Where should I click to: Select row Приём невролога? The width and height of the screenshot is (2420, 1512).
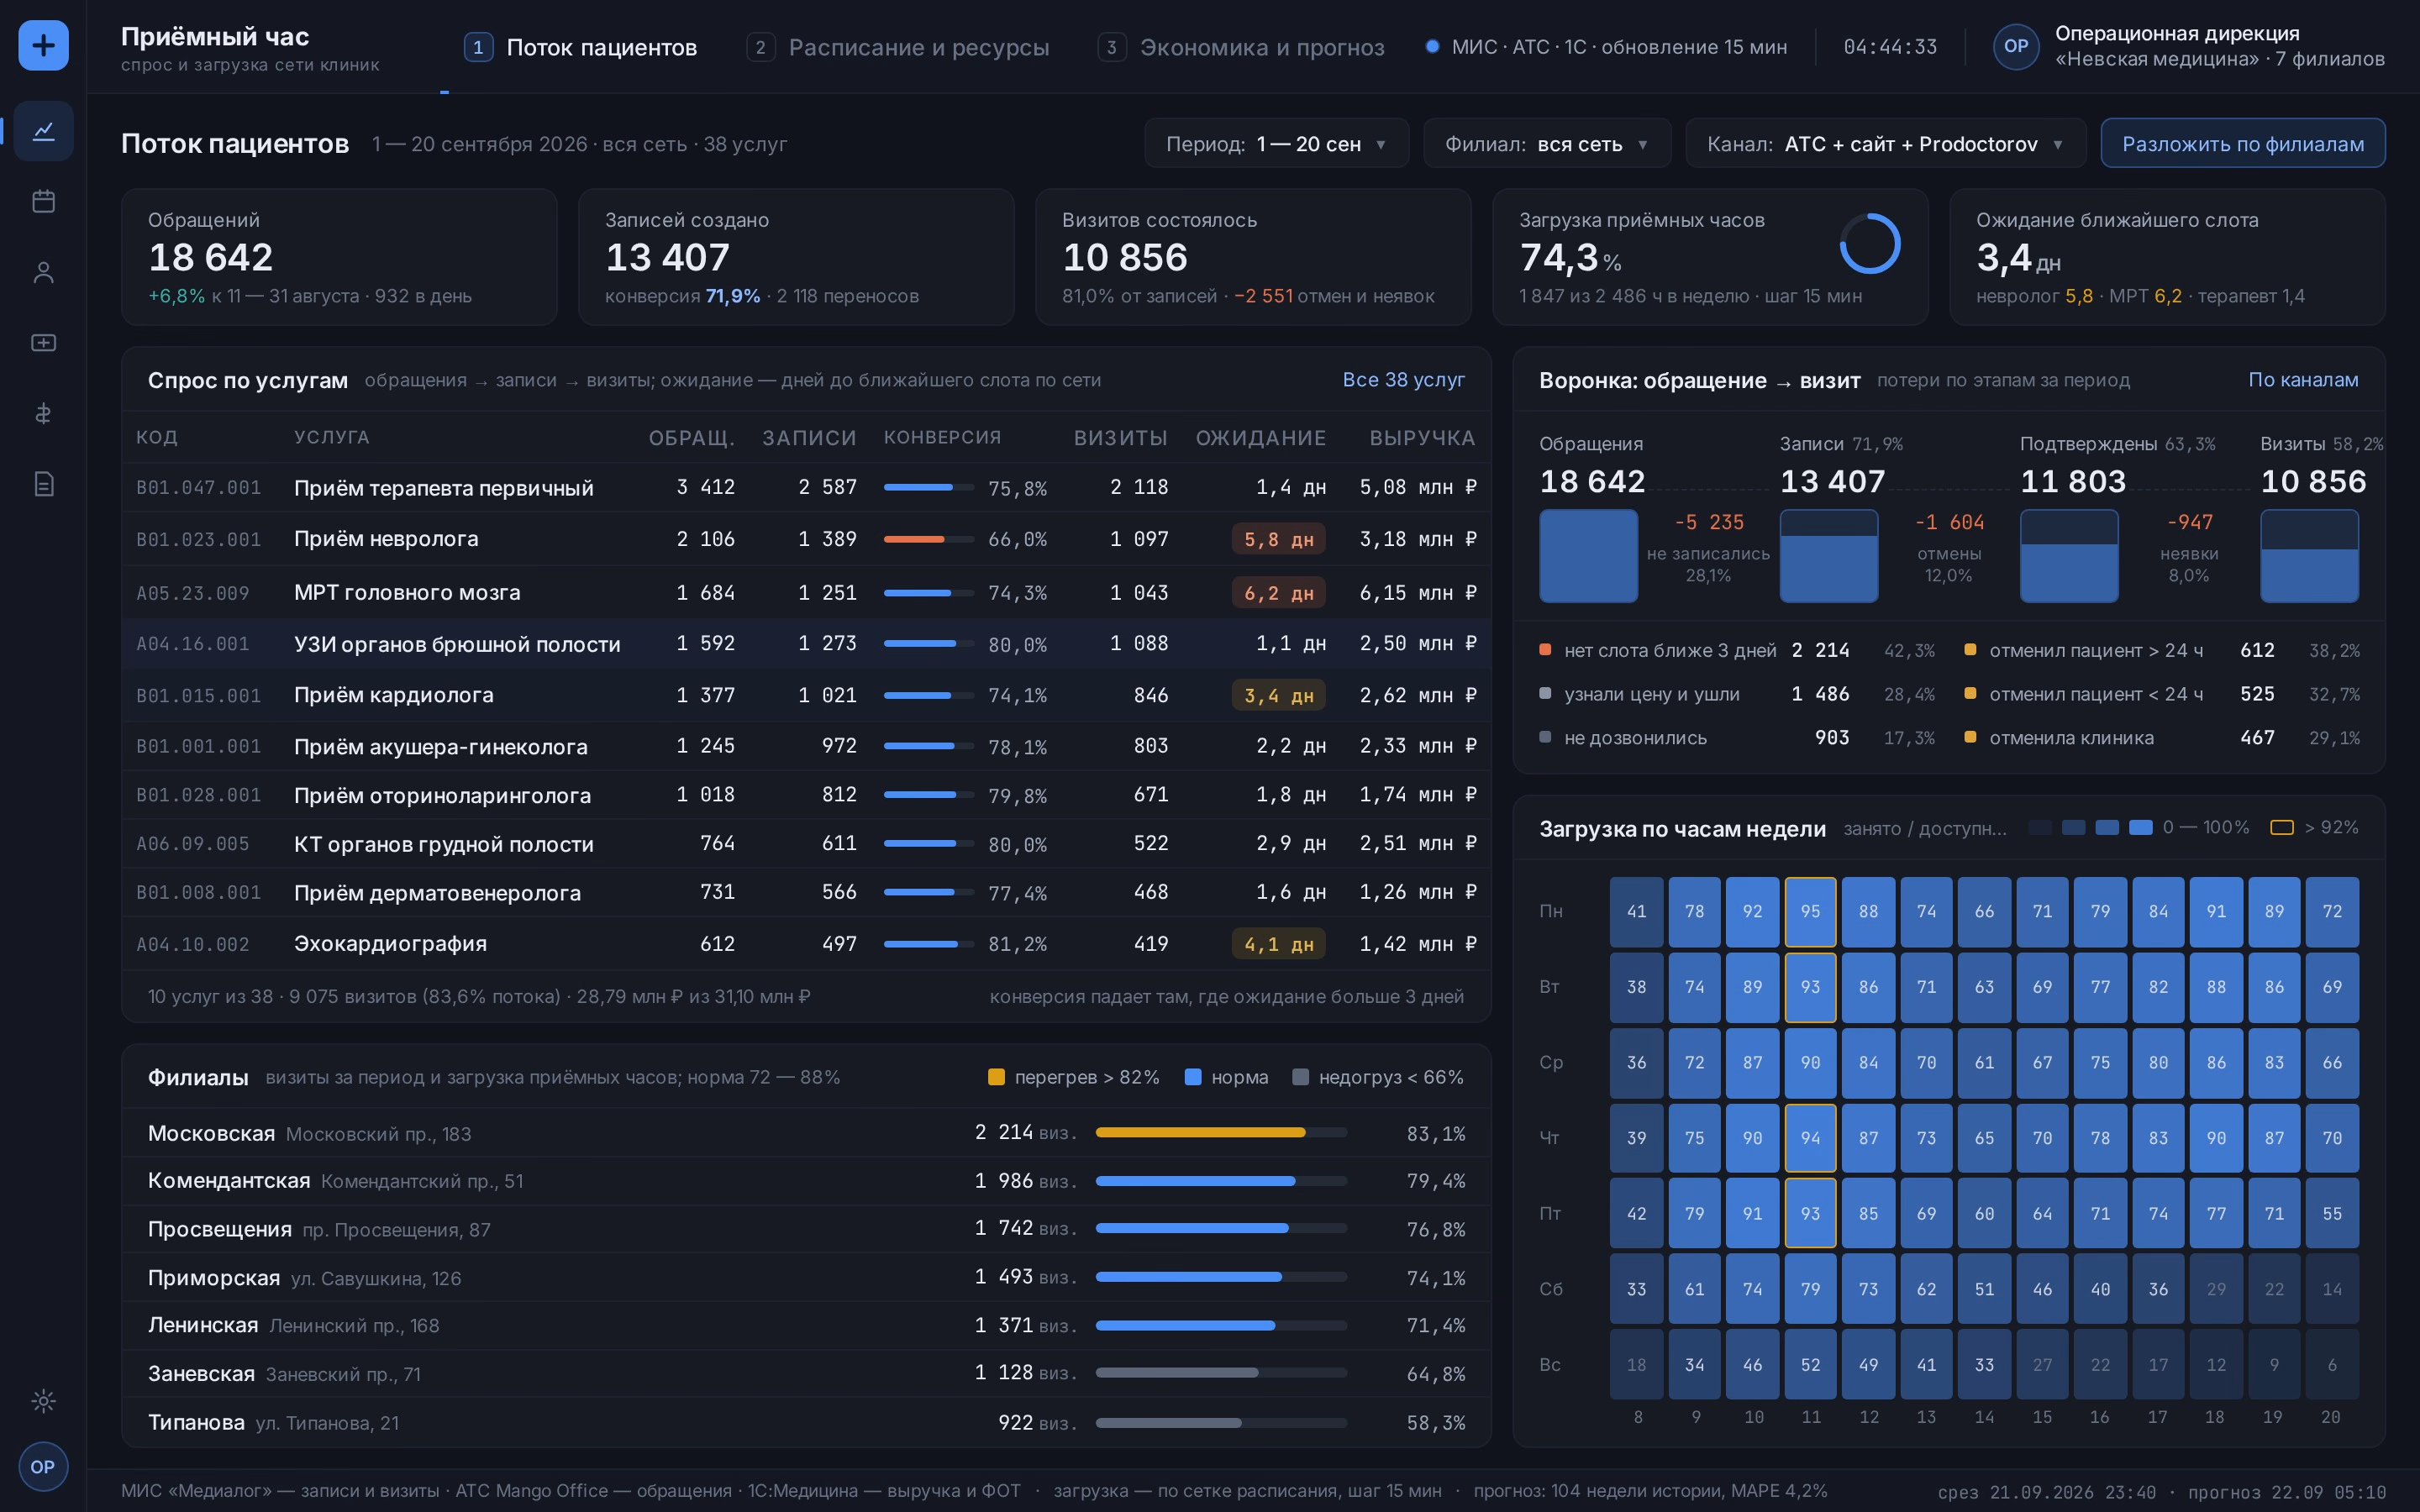pos(806,539)
